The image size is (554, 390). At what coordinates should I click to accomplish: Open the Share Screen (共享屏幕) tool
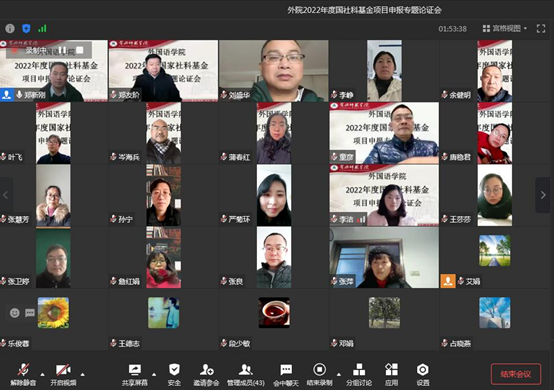point(135,375)
